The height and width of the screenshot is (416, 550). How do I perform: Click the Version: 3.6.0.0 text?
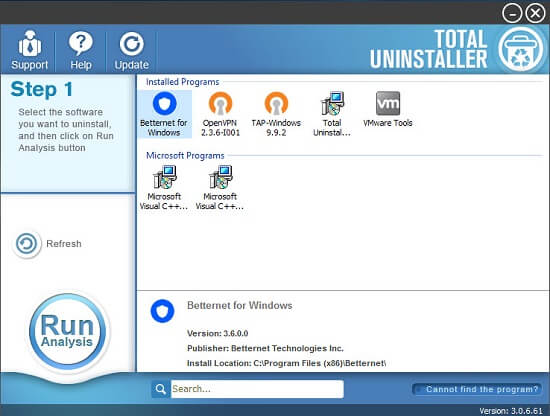(x=217, y=333)
